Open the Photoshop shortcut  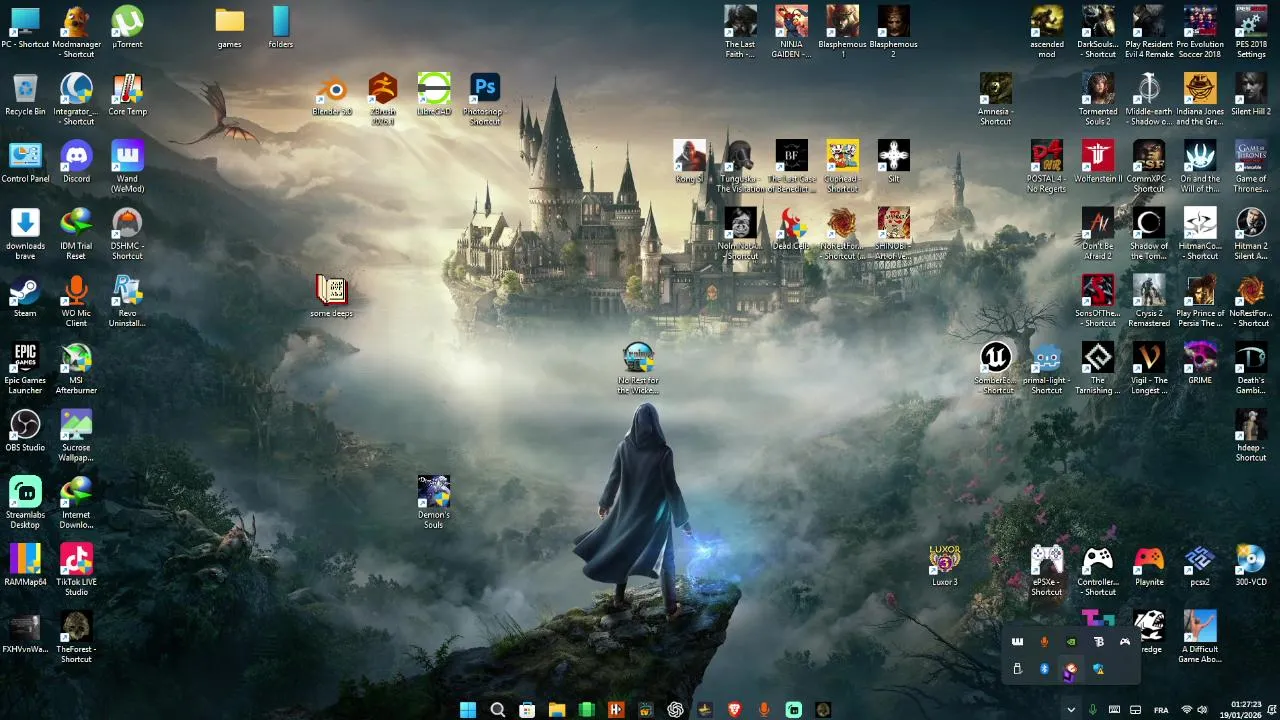485,99
